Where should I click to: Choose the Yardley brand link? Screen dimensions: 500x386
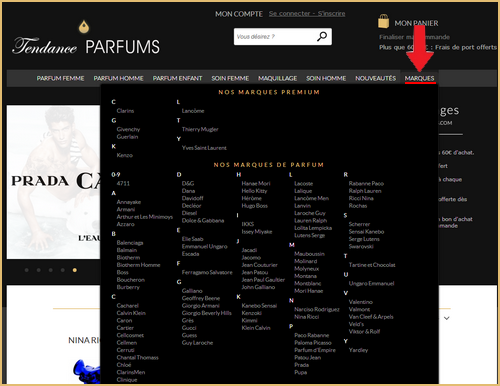pyautogui.click(x=358, y=350)
